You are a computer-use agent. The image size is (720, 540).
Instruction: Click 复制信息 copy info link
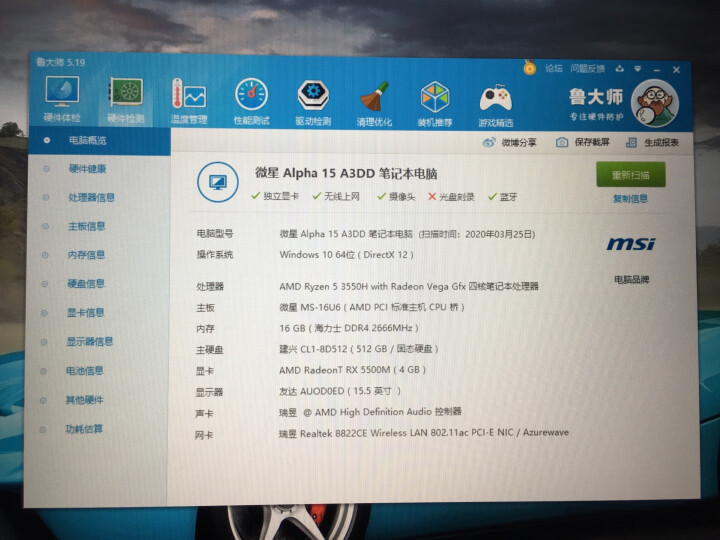(630, 199)
